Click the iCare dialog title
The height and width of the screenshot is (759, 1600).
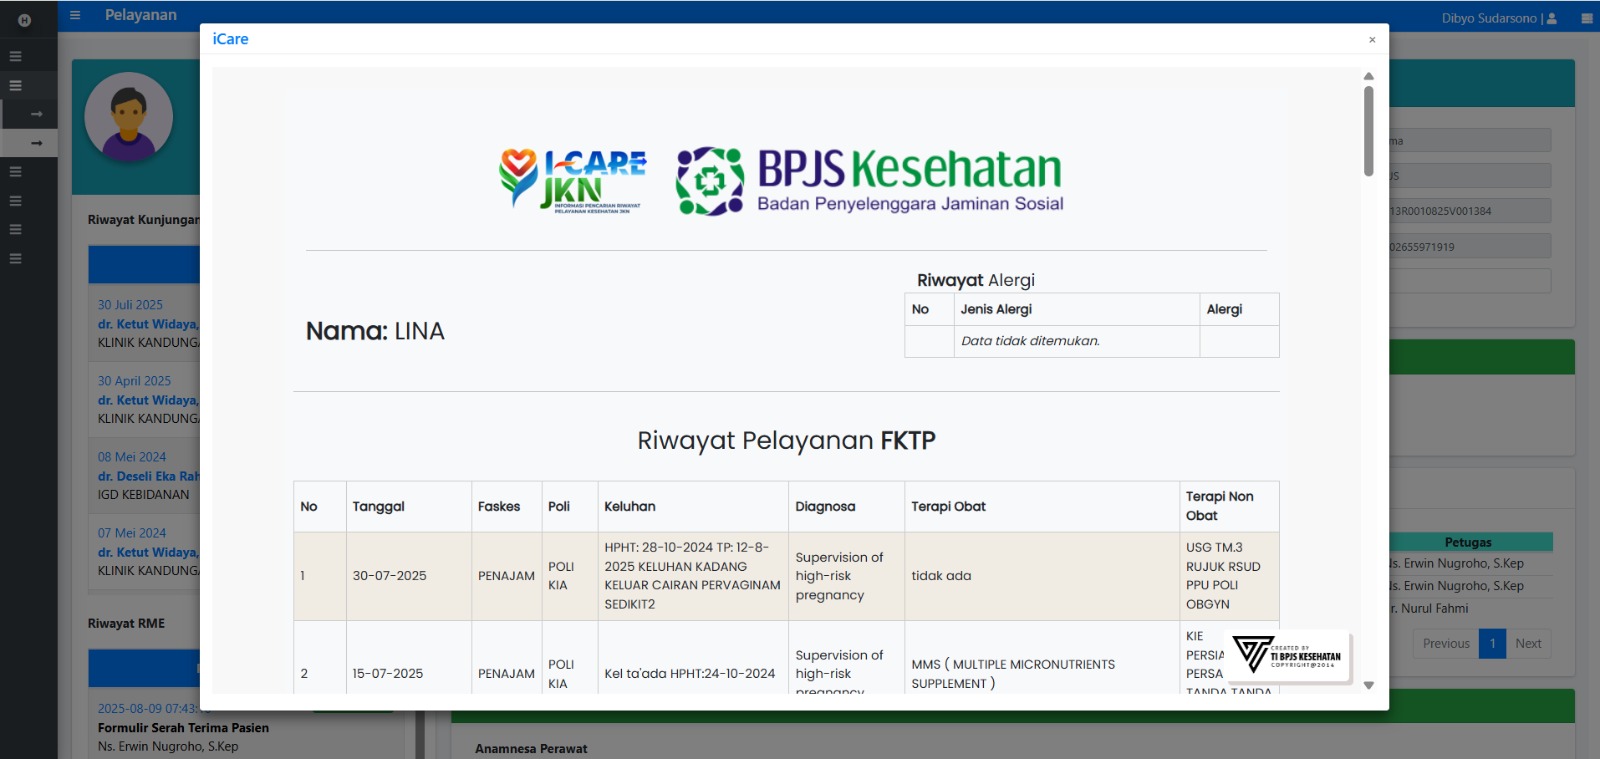tap(230, 39)
